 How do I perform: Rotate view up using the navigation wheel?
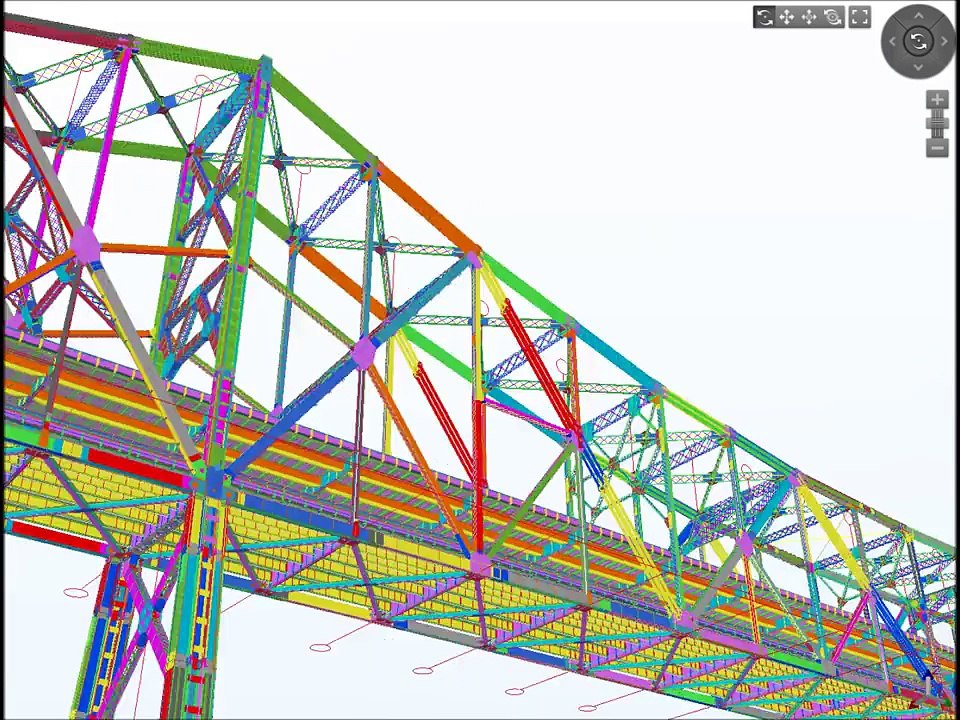click(x=919, y=17)
